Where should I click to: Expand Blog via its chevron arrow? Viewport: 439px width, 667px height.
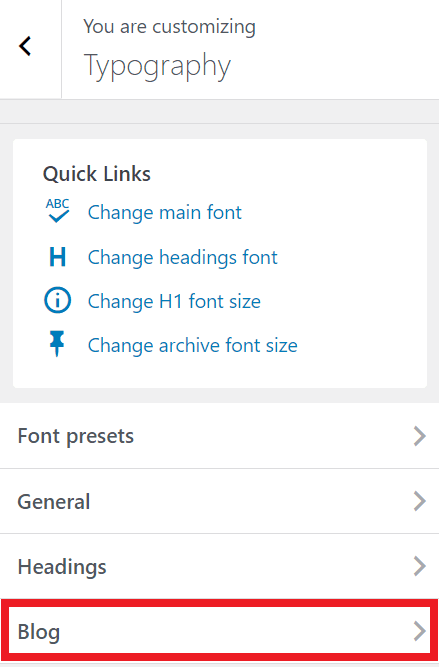[419, 631]
